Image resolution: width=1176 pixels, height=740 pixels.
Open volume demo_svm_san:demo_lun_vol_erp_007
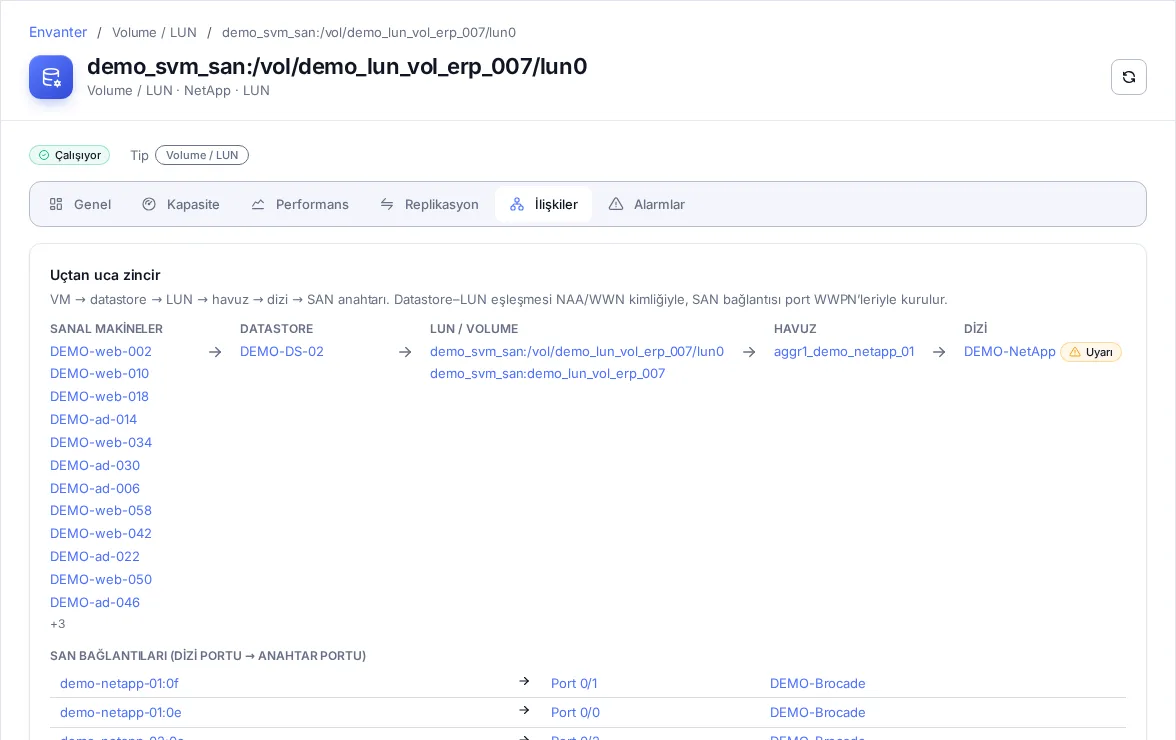548,373
